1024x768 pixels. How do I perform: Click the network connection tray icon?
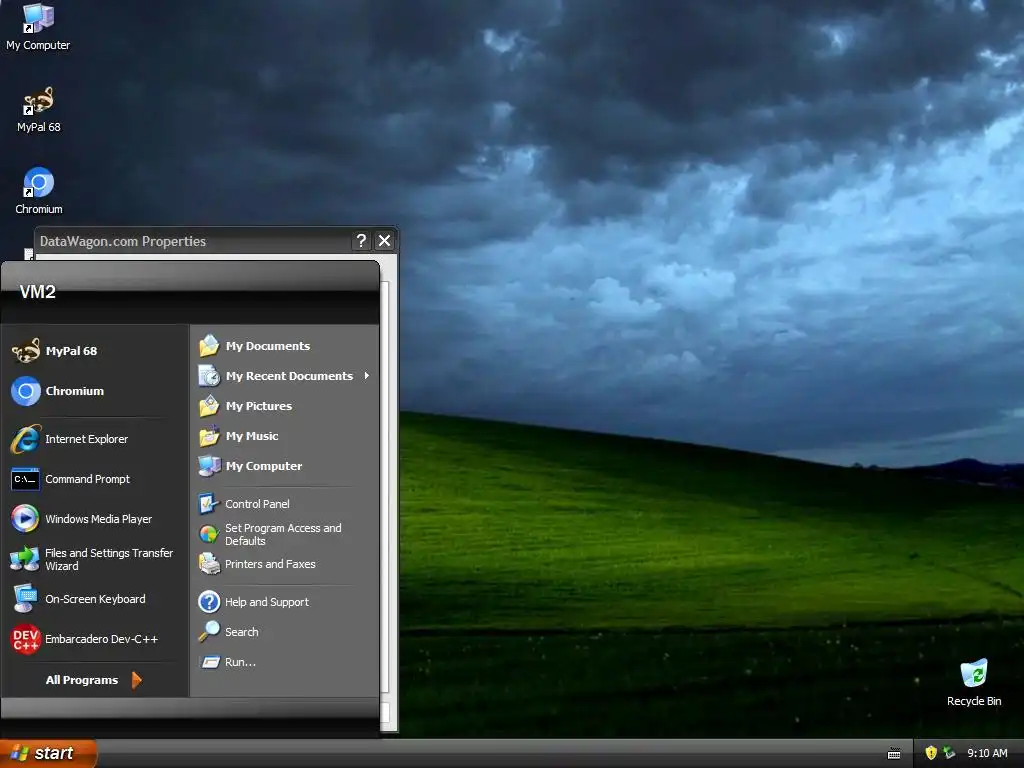(x=949, y=753)
